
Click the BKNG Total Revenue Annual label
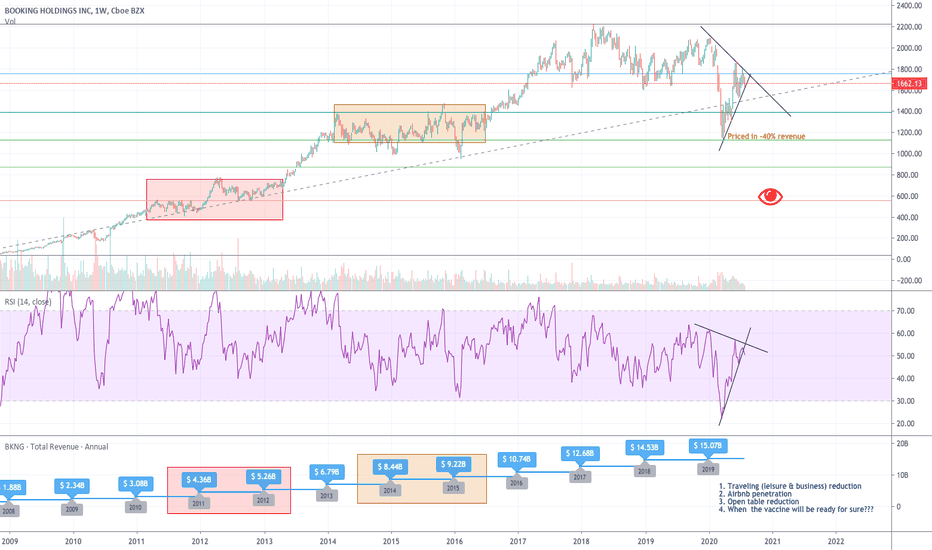tap(56, 447)
